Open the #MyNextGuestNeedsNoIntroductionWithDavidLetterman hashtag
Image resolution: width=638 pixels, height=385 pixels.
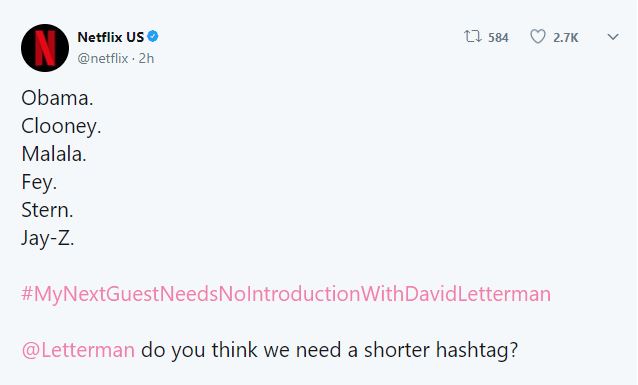click(286, 294)
